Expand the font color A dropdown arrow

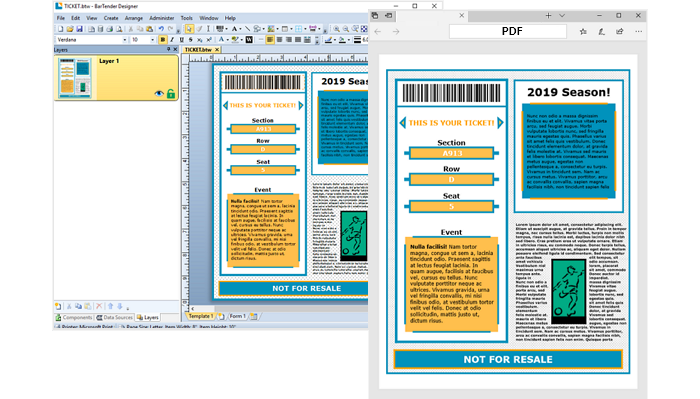(x=228, y=40)
